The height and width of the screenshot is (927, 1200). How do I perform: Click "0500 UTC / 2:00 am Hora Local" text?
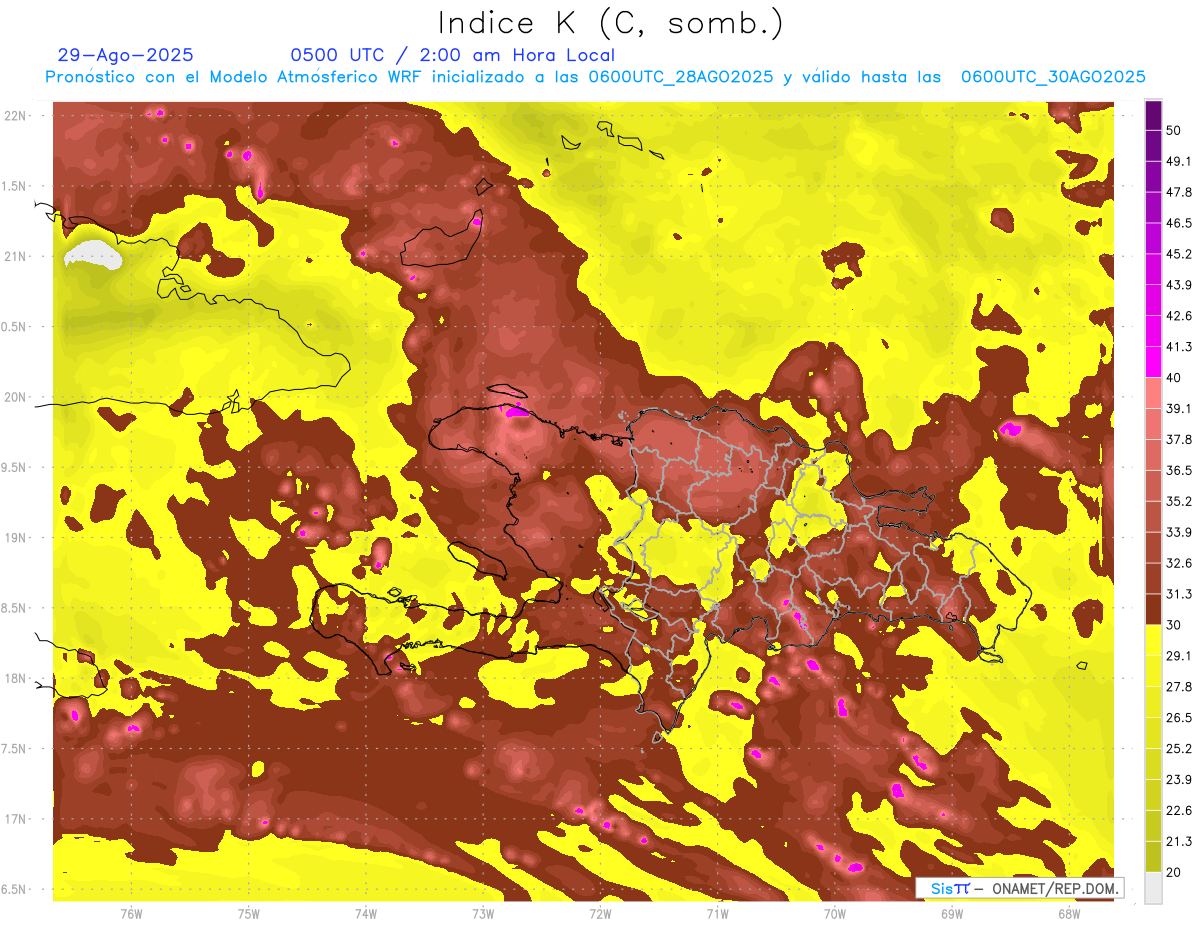tap(452, 55)
